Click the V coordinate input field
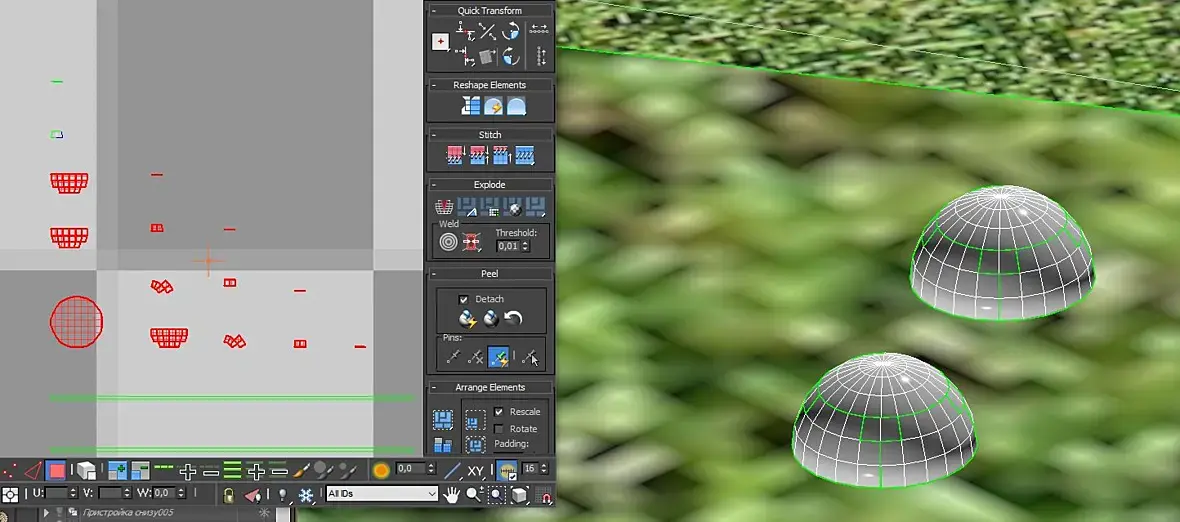This screenshot has width=1180, height=522. pos(109,493)
